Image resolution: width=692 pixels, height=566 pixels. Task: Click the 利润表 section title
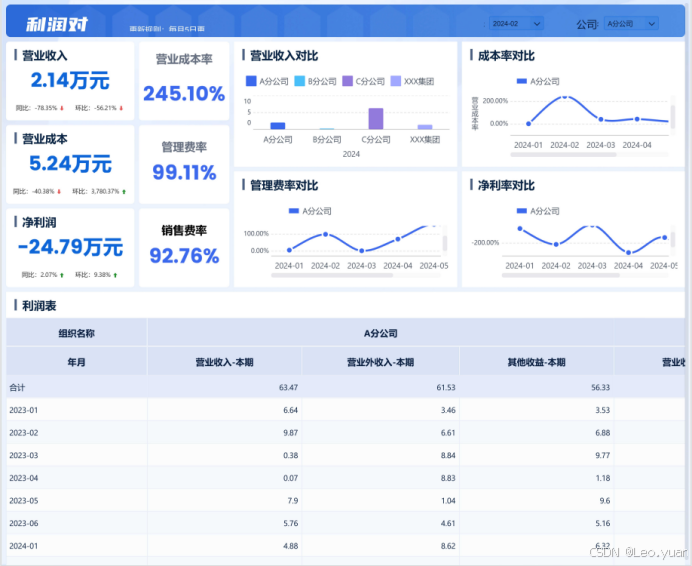(39, 306)
